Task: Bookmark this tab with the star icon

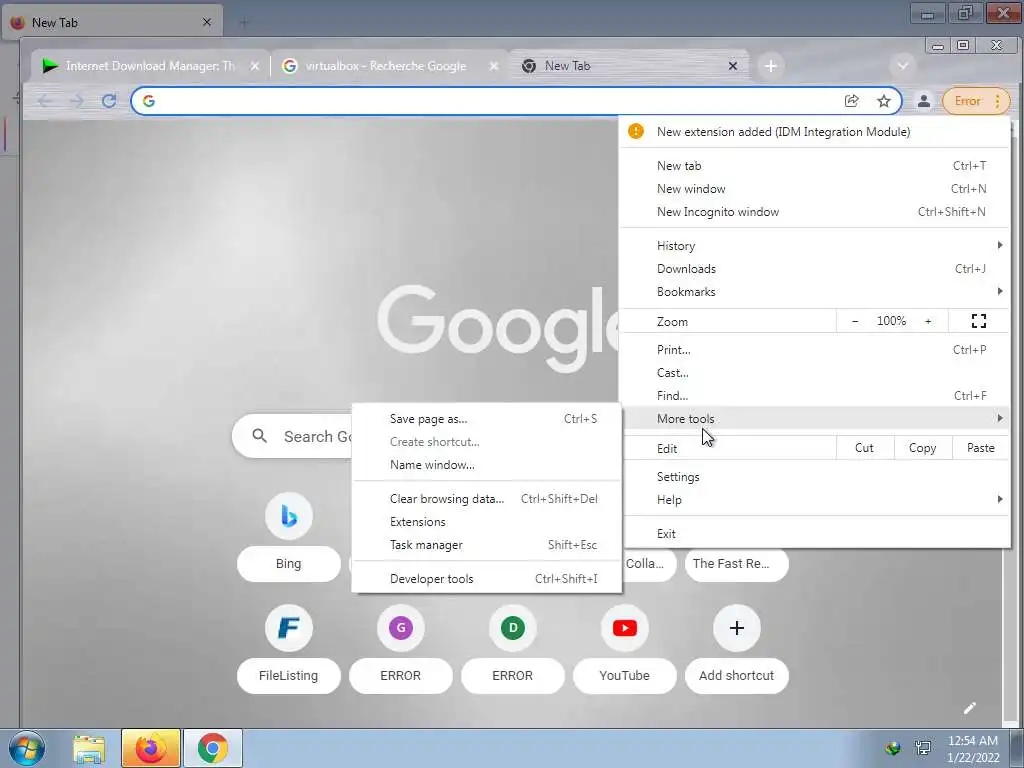Action: (x=884, y=101)
